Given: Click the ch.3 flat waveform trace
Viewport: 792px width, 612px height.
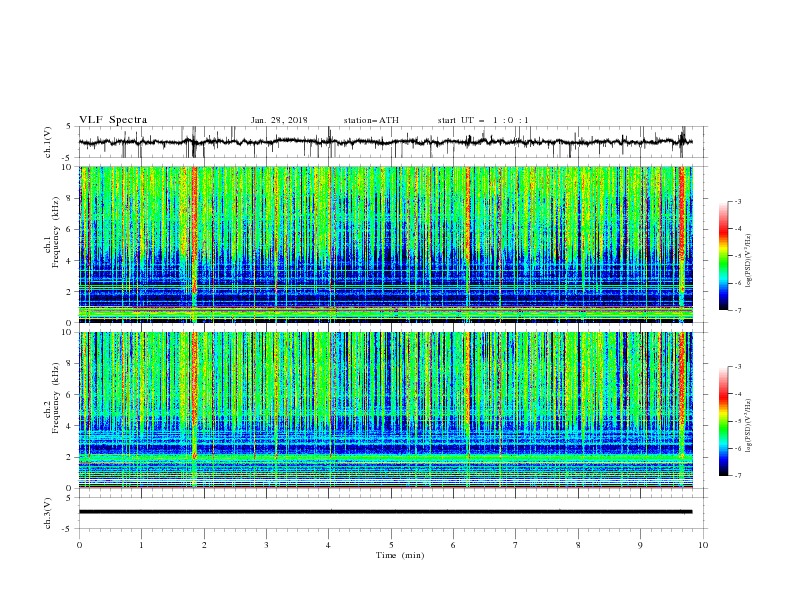Looking at the screenshot, I should (x=385, y=512).
